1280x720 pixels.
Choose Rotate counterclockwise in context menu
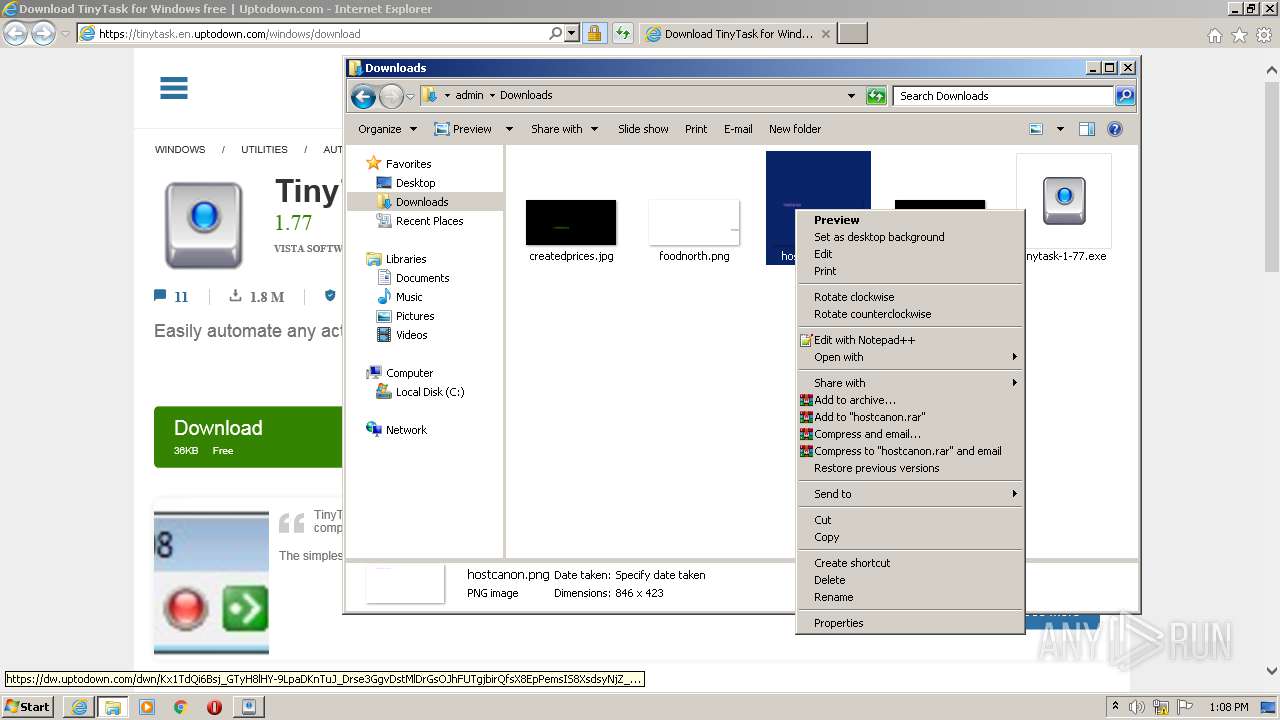coord(910,314)
